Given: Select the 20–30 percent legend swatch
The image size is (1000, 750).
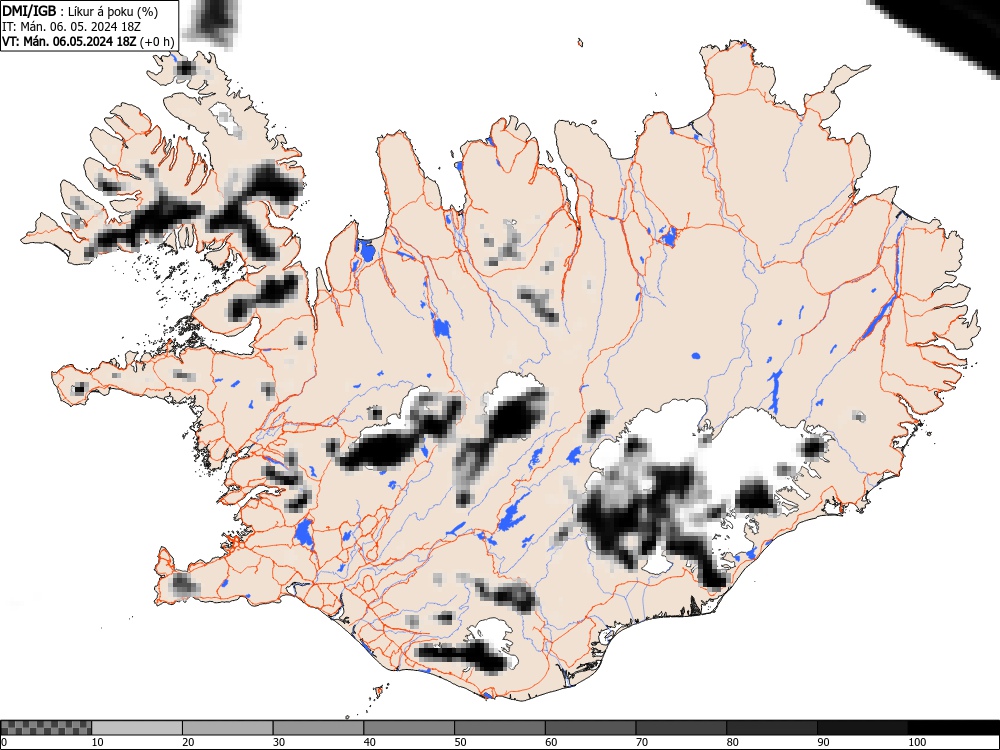Looking at the screenshot, I should (228, 728).
